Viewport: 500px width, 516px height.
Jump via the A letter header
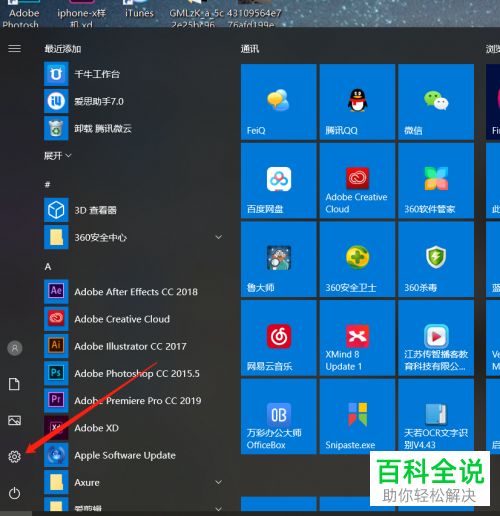(x=48, y=267)
